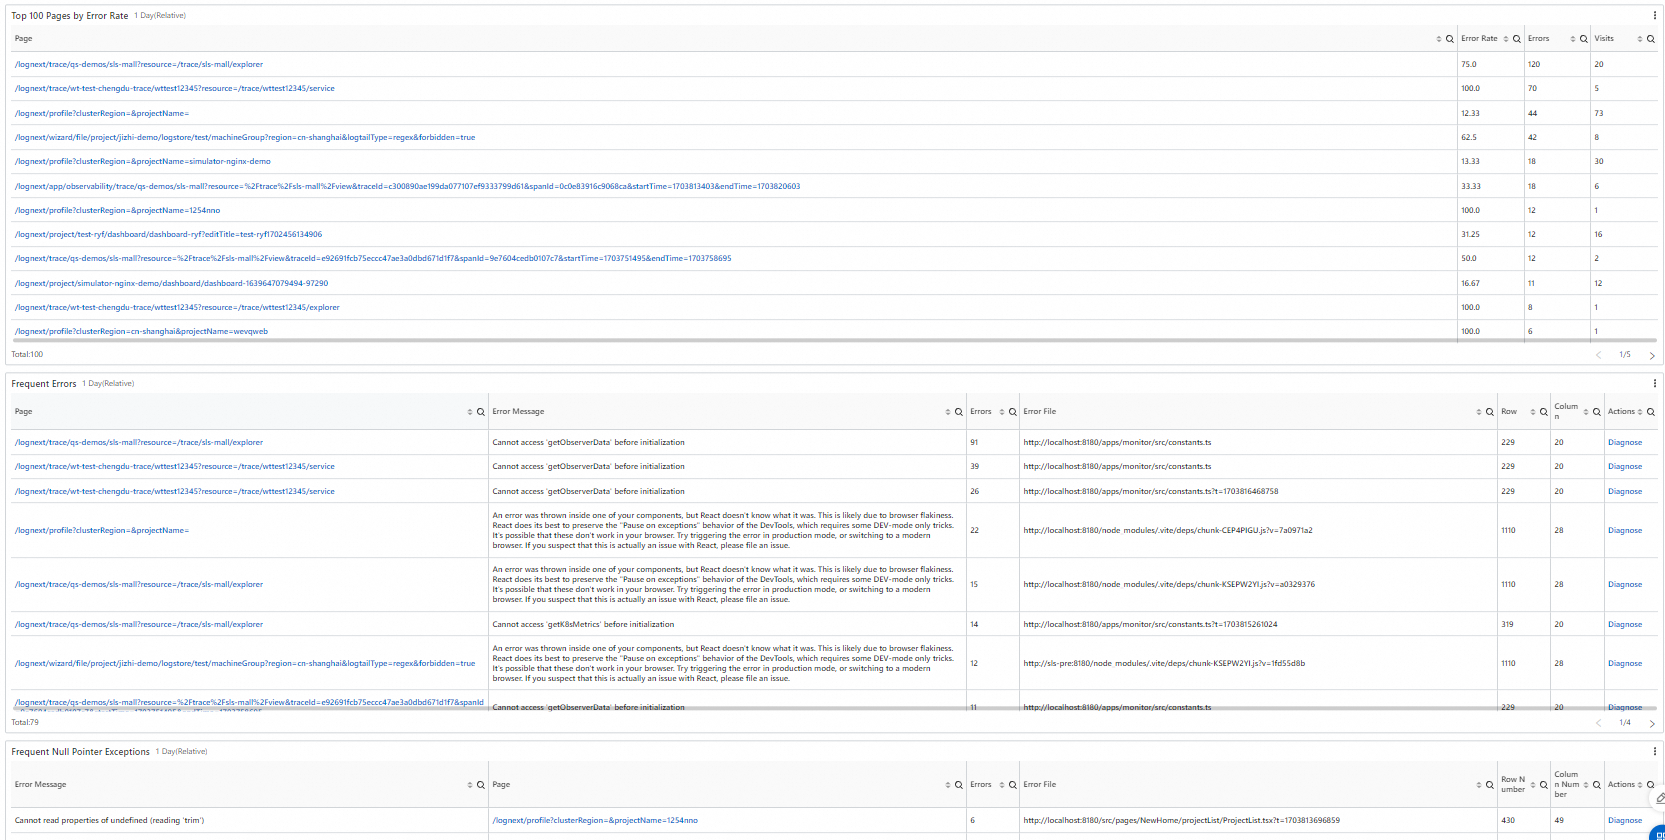Open the test-ryf dashboard page link
The width and height of the screenshot is (1665, 840).
coord(169,234)
